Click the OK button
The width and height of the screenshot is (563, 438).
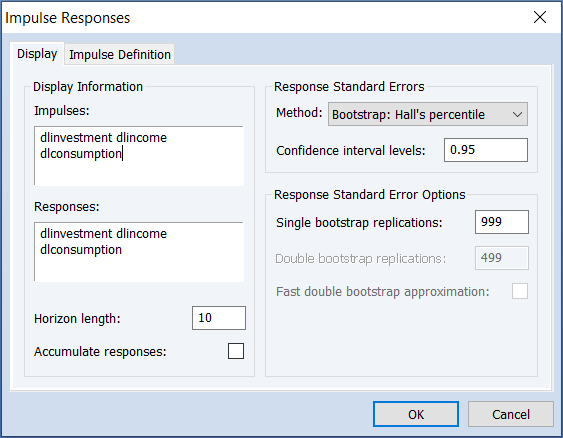pyautogui.click(x=416, y=414)
